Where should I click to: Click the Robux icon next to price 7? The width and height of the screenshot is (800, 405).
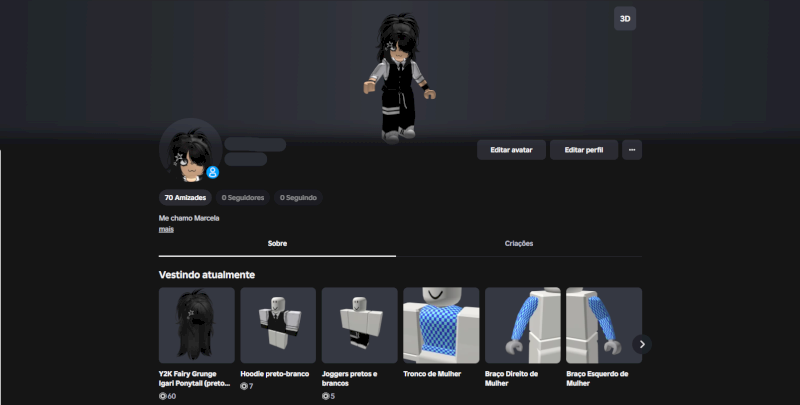(x=244, y=386)
